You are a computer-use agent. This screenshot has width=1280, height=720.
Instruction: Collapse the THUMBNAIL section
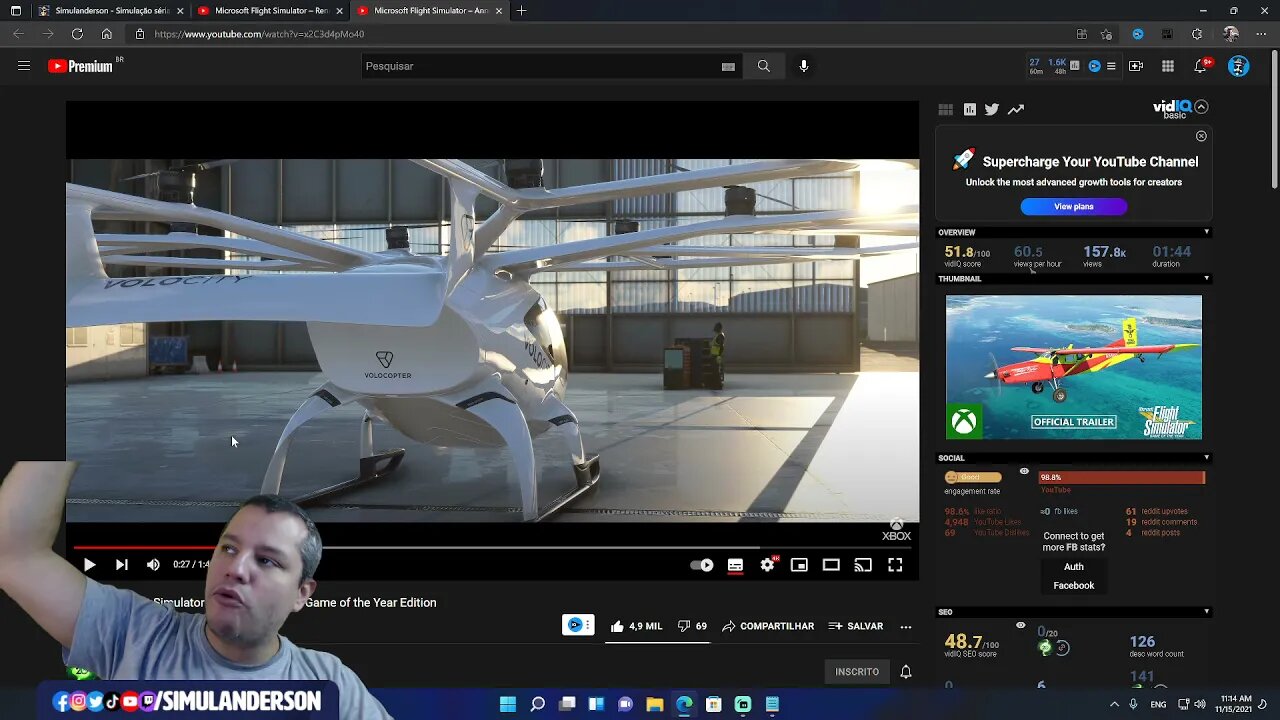click(x=1206, y=279)
